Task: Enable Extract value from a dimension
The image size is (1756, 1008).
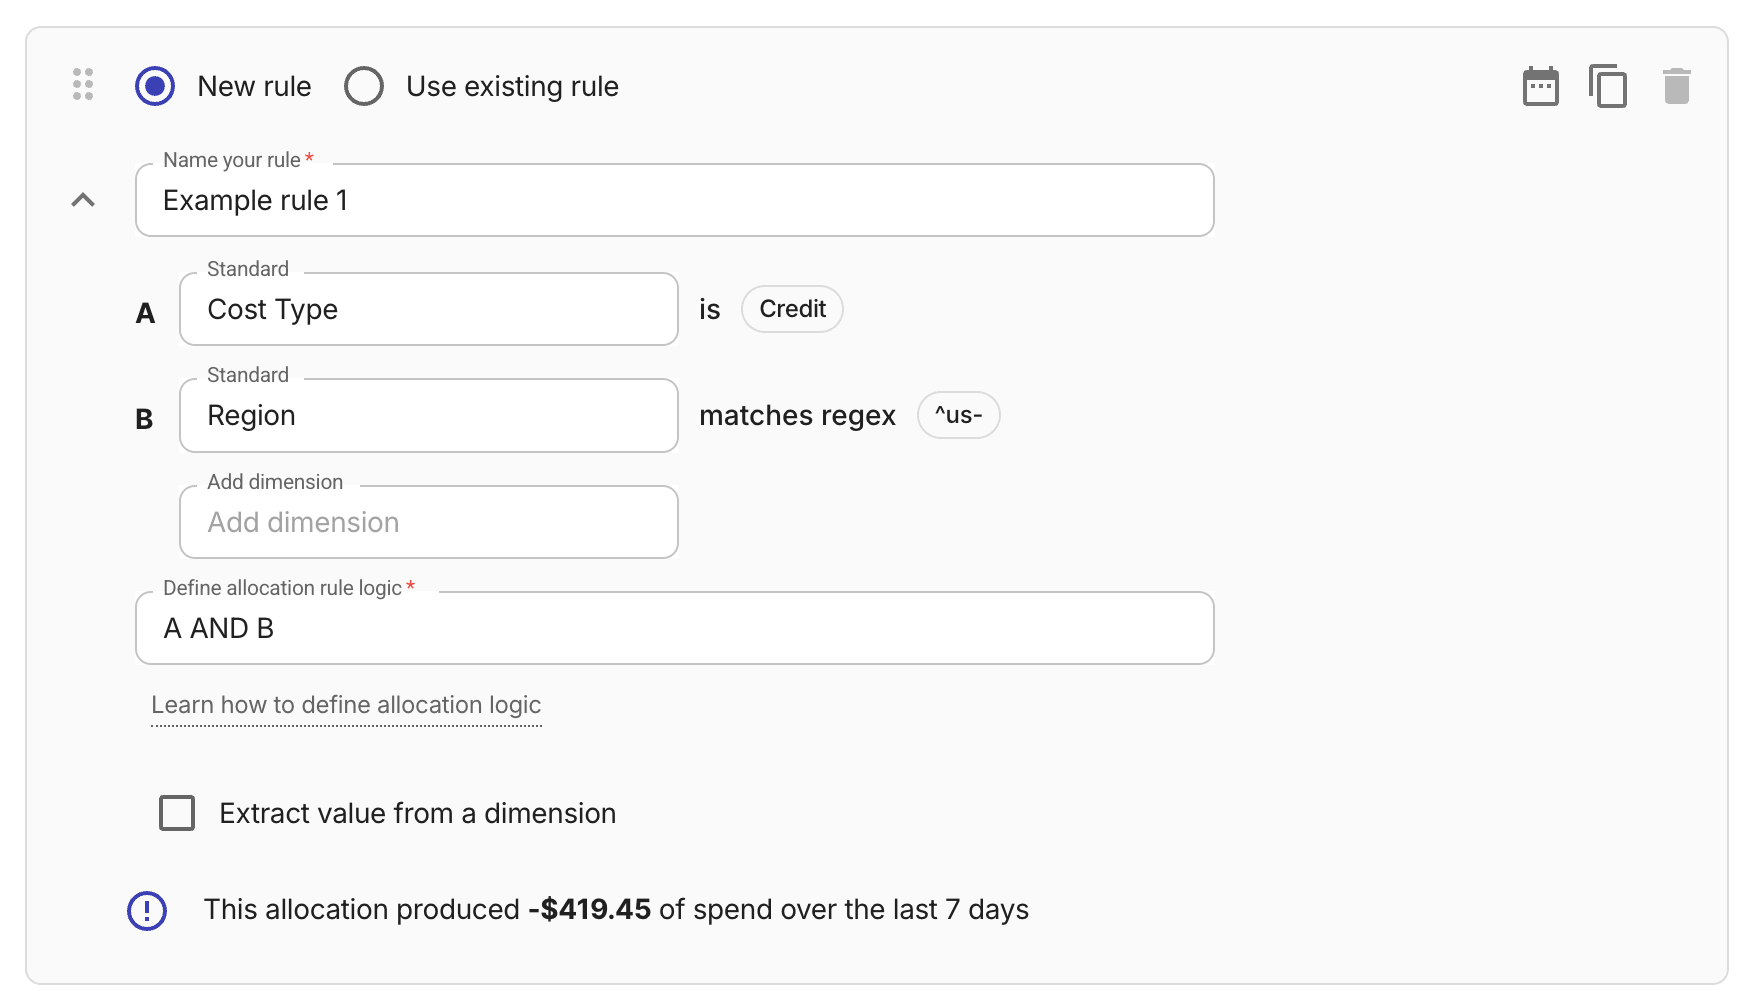Action: [x=177, y=813]
